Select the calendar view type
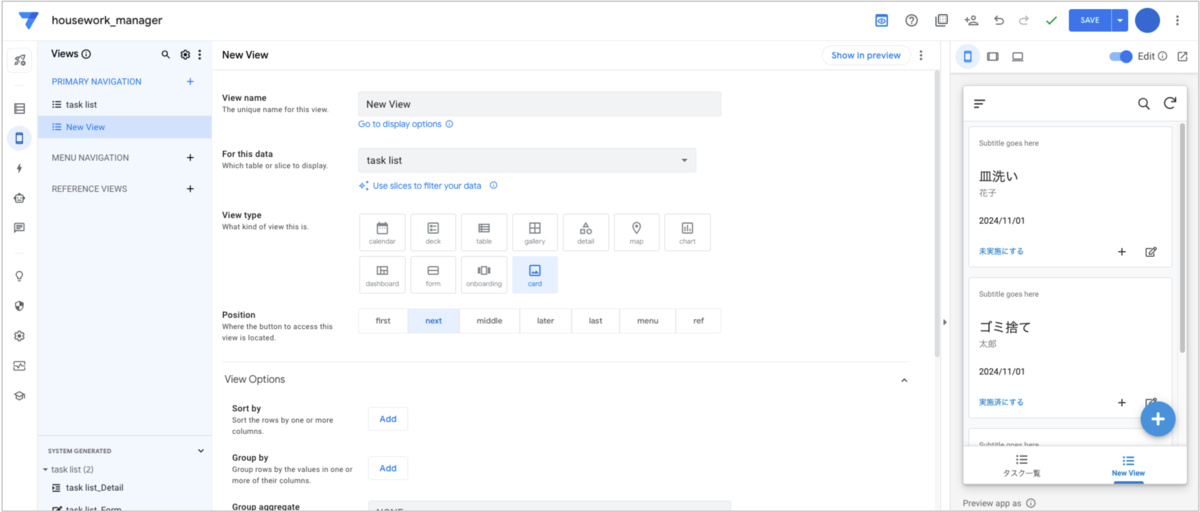 (x=382, y=232)
